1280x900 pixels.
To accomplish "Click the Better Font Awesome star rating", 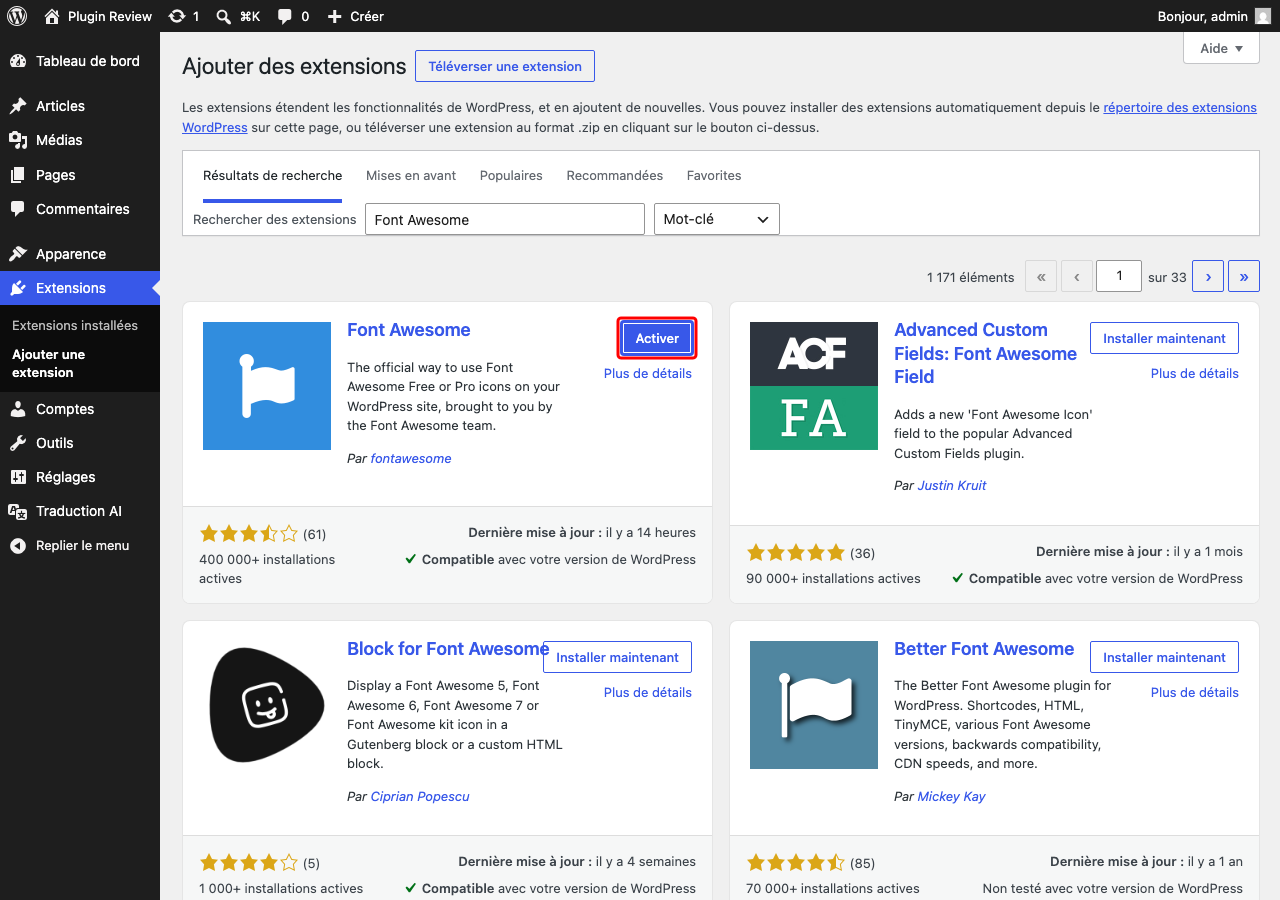I will pyautogui.click(x=796, y=862).
